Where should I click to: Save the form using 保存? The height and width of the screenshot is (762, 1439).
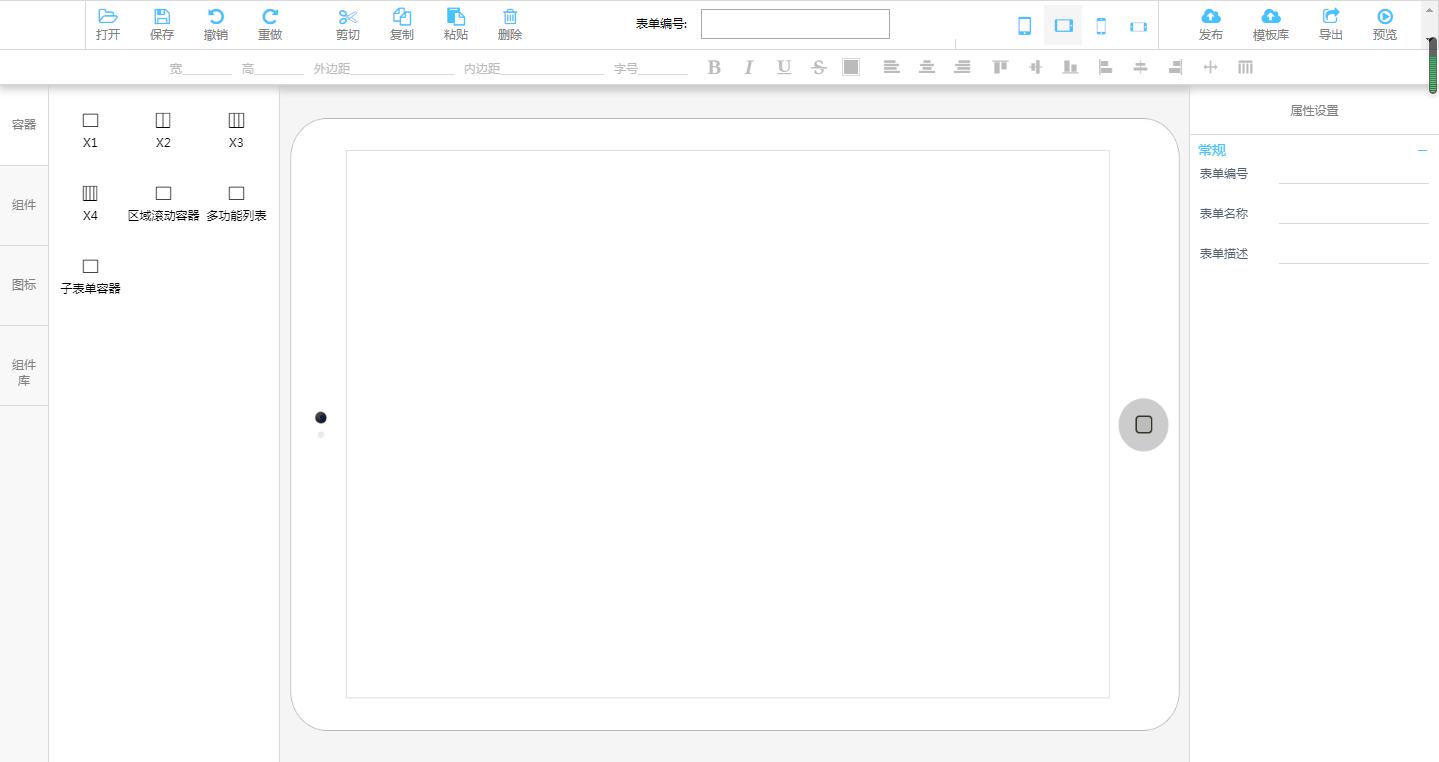click(x=162, y=25)
